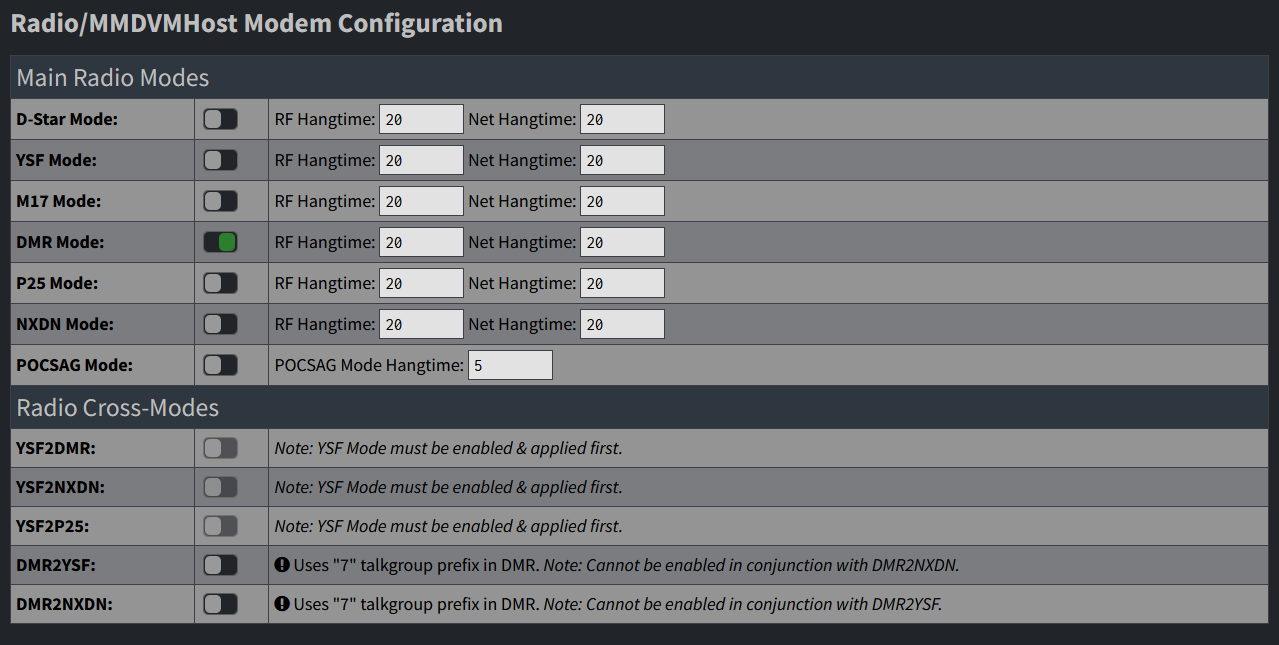Click the YSF Net Hangtime field

click(622, 160)
